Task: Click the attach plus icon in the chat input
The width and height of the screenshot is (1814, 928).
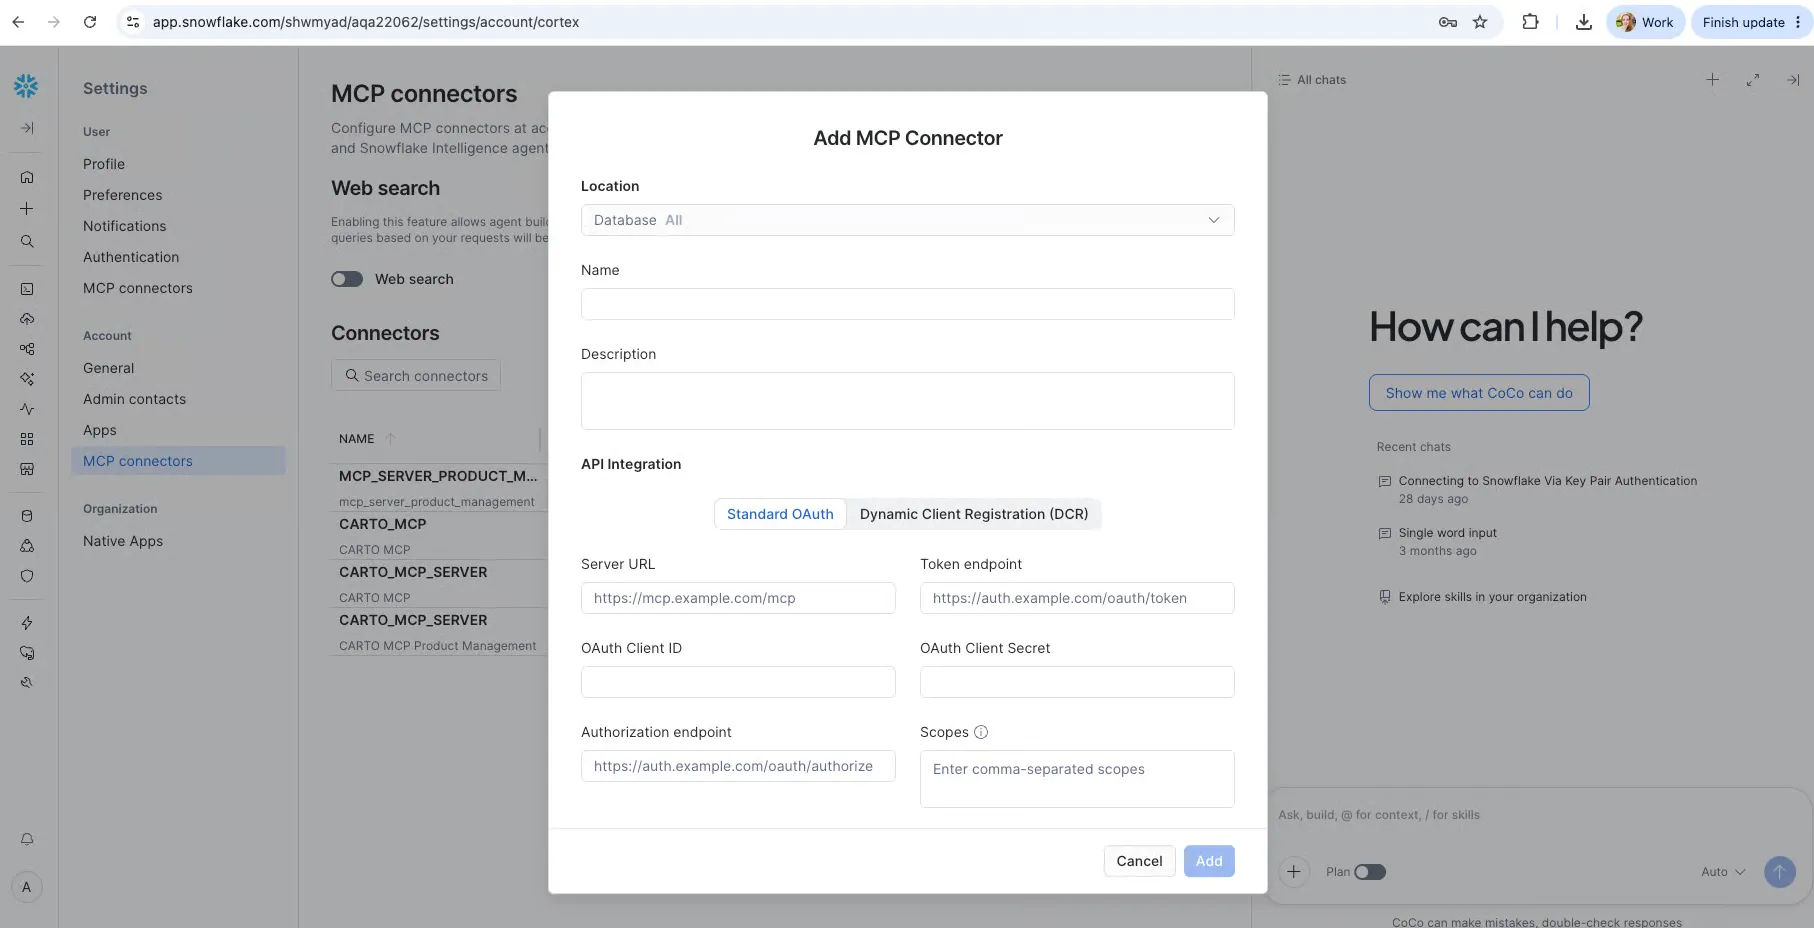Action: tap(1293, 872)
